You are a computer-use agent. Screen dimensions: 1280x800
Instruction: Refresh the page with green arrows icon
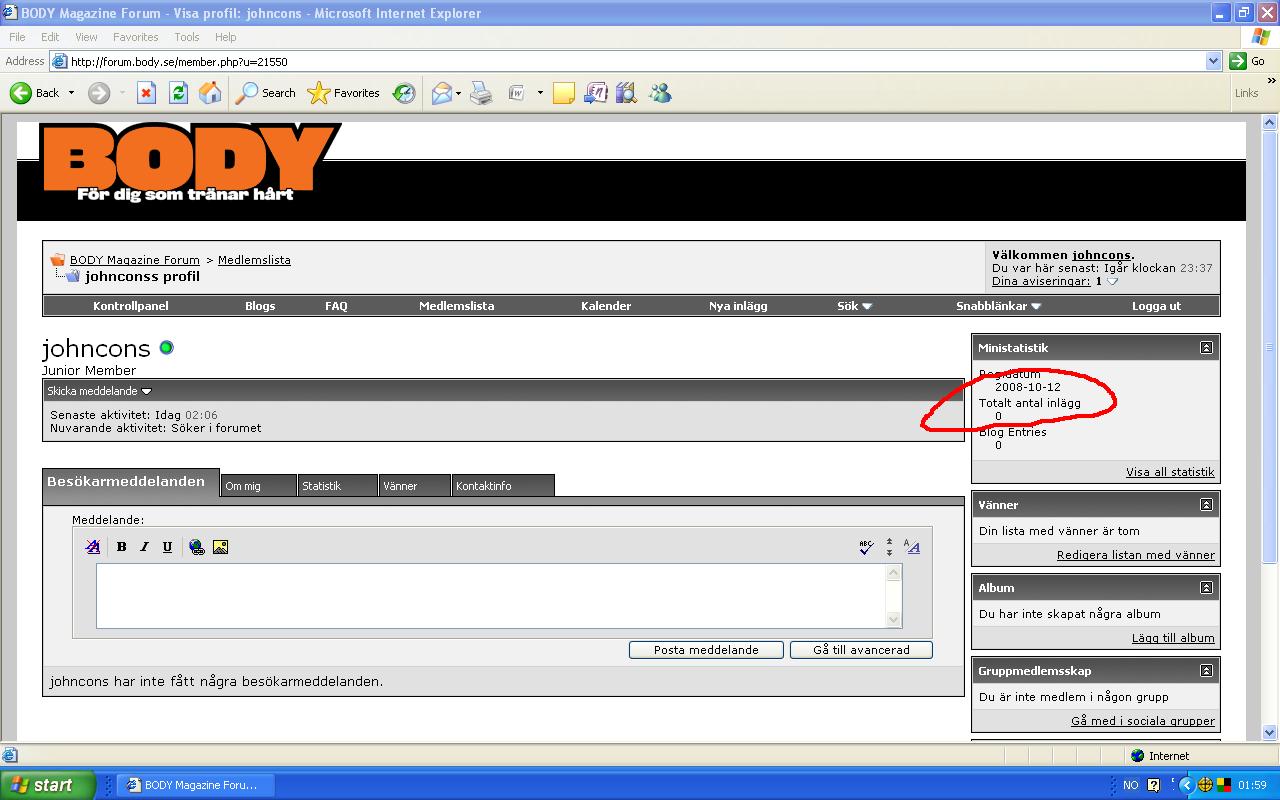point(178,93)
